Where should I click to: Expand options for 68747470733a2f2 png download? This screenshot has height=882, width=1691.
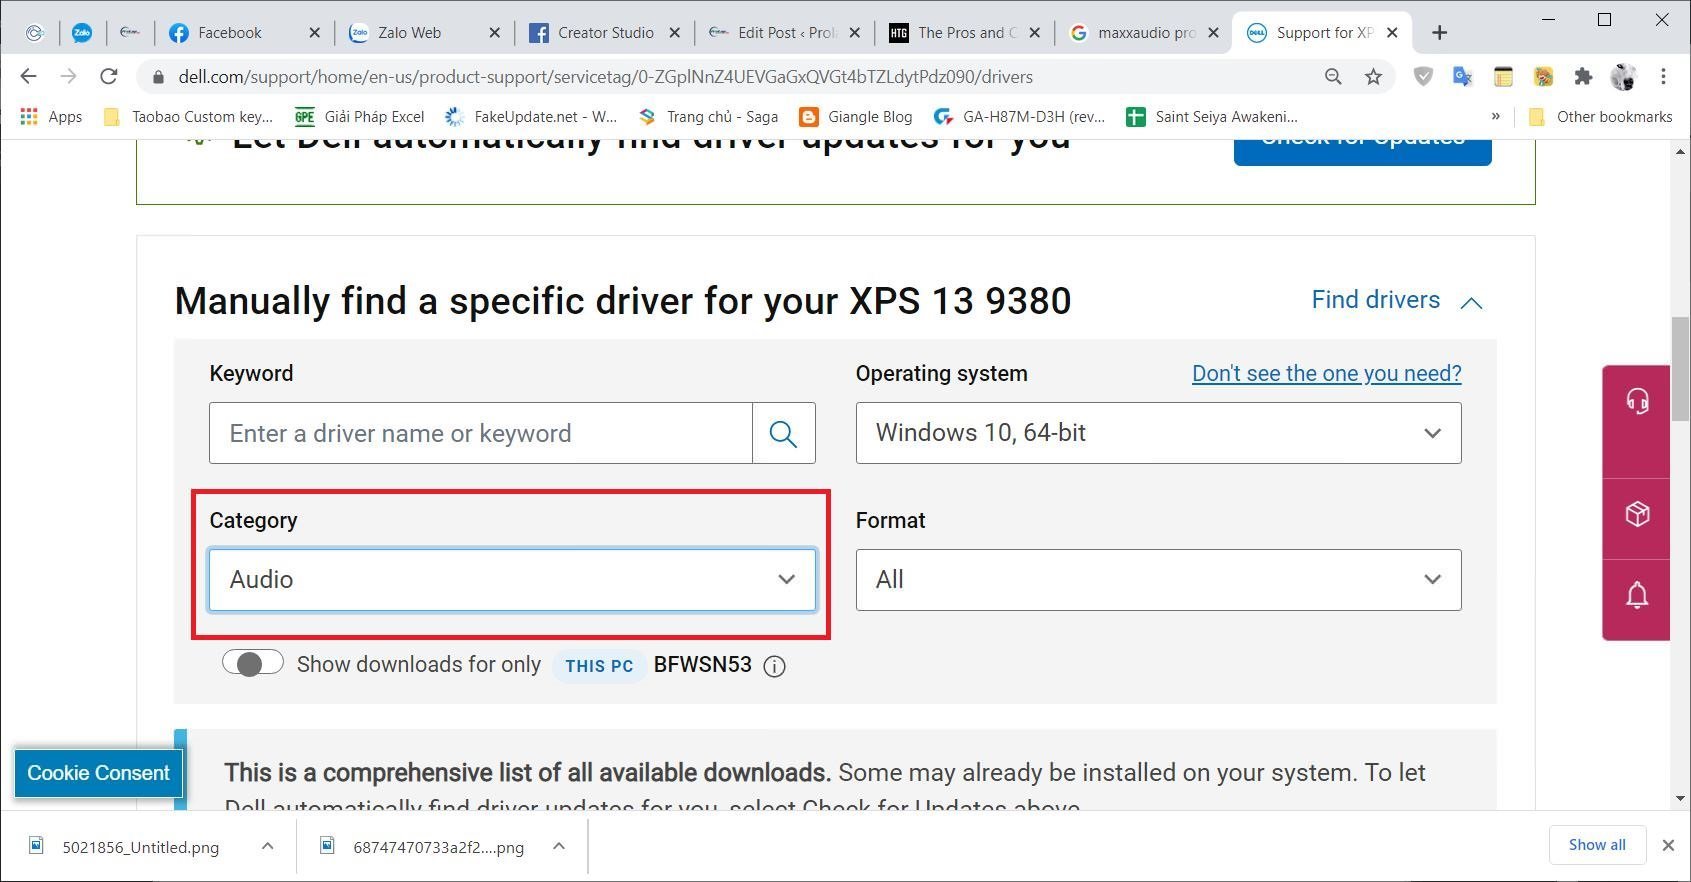pos(559,846)
